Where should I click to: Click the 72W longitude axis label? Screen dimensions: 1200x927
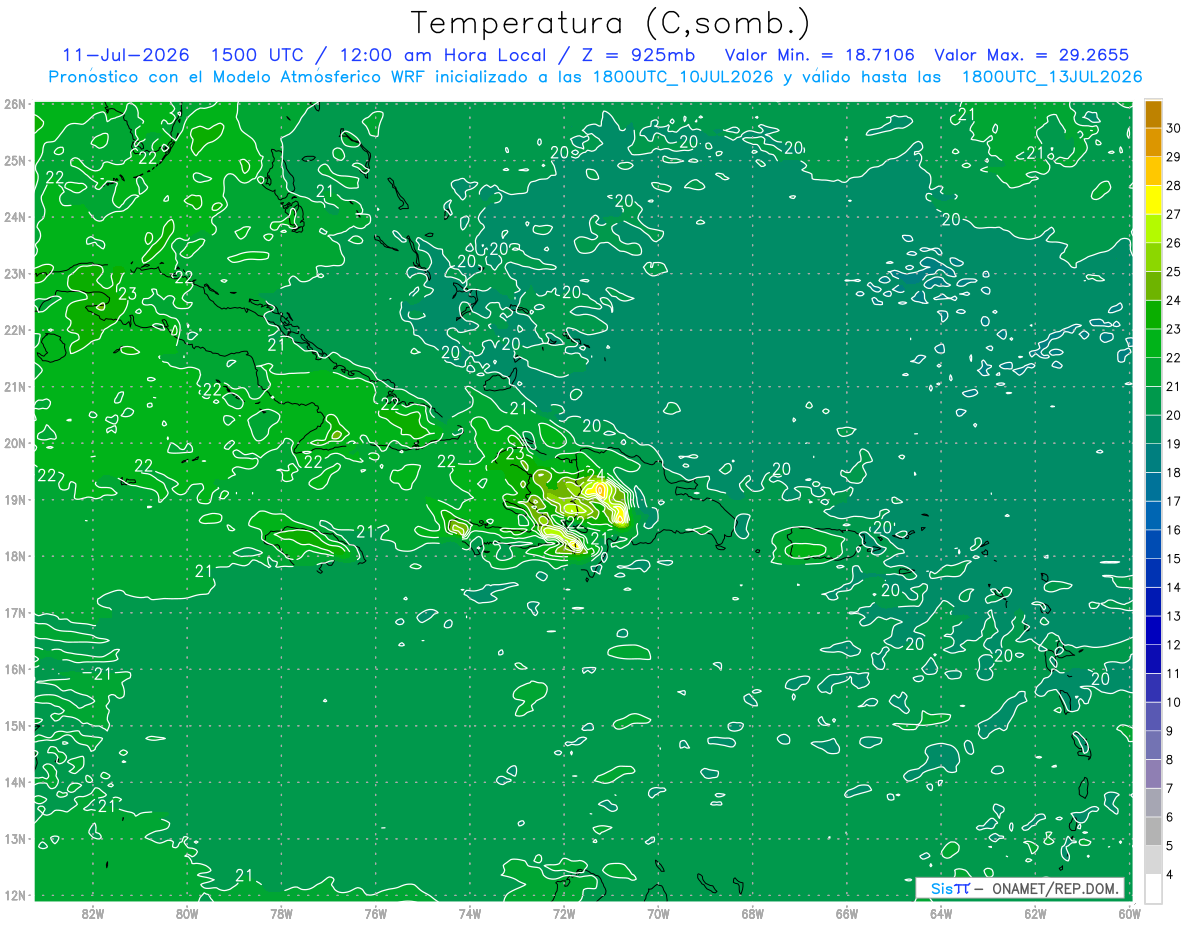click(564, 913)
